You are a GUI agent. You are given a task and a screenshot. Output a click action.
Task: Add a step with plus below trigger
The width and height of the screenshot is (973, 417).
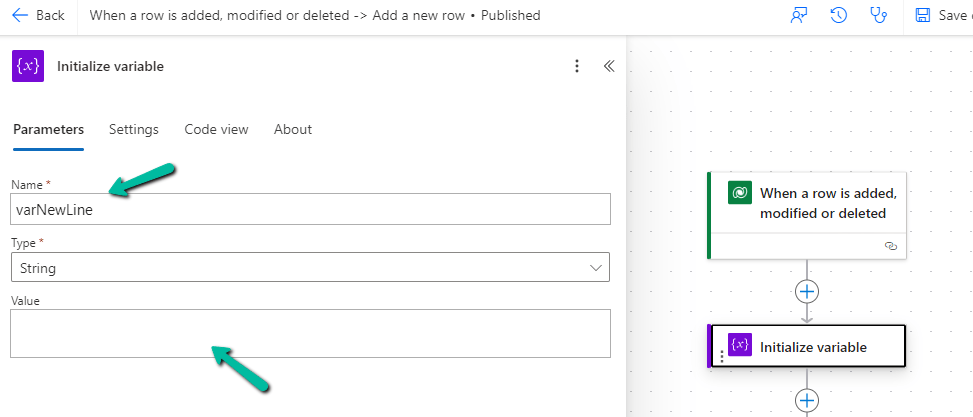pos(807,291)
